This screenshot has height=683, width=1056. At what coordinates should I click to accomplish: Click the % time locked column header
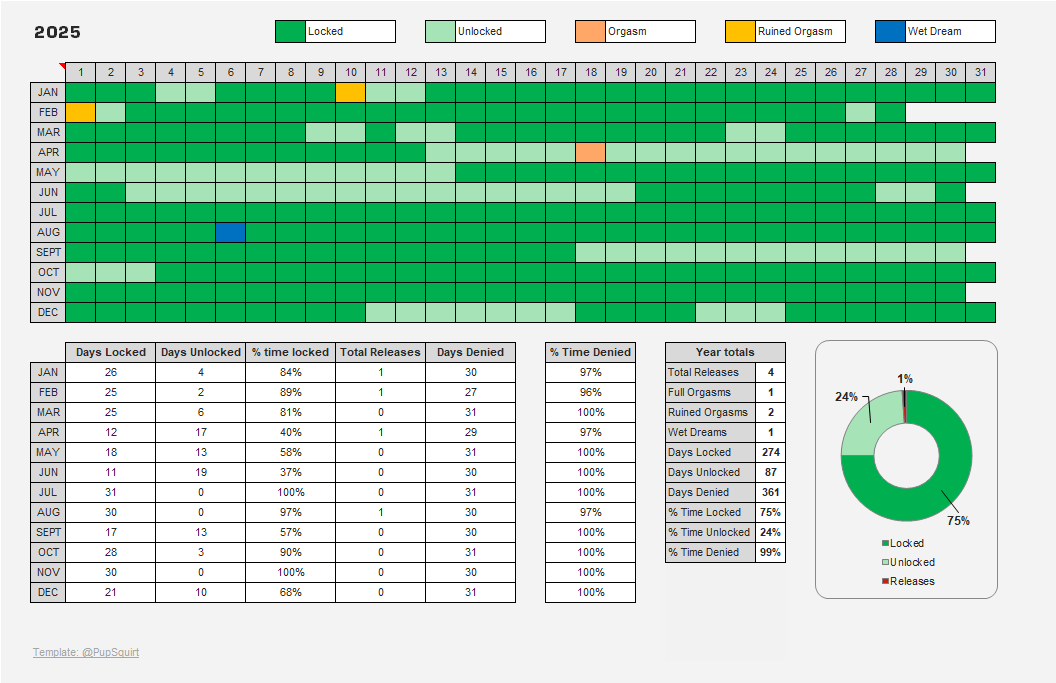(290, 352)
